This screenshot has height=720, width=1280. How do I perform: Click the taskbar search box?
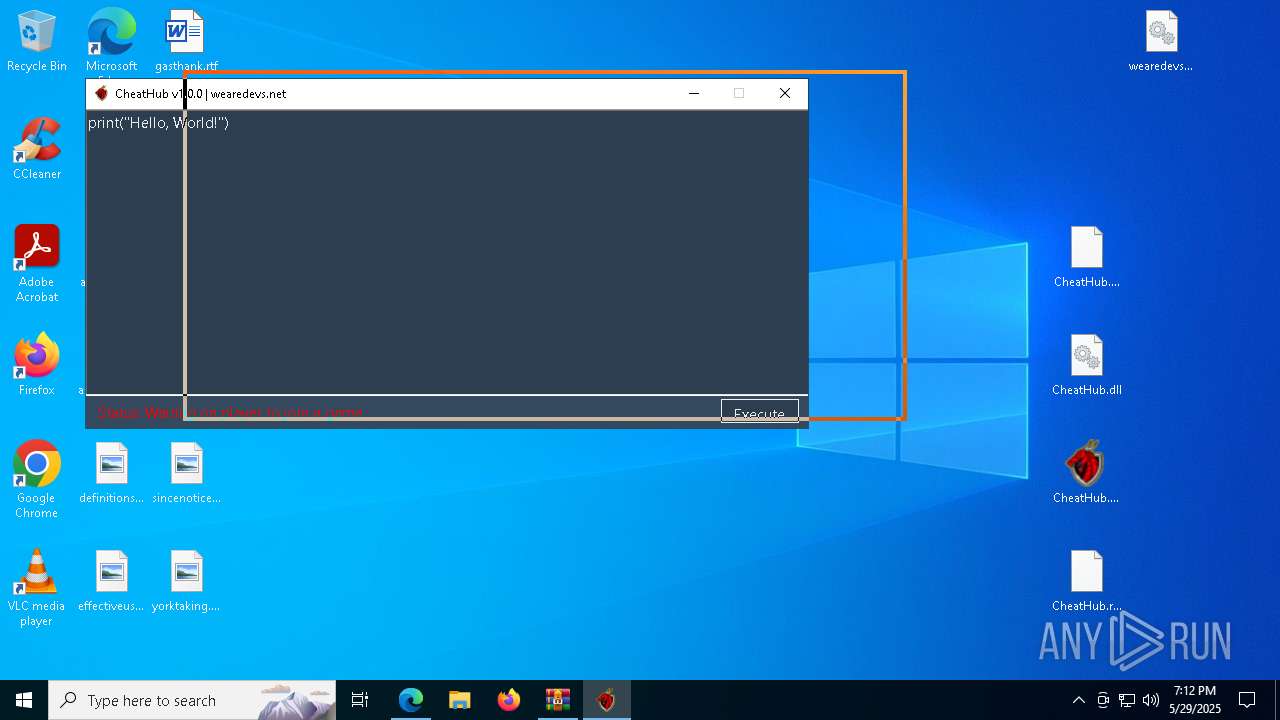click(x=192, y=700)
